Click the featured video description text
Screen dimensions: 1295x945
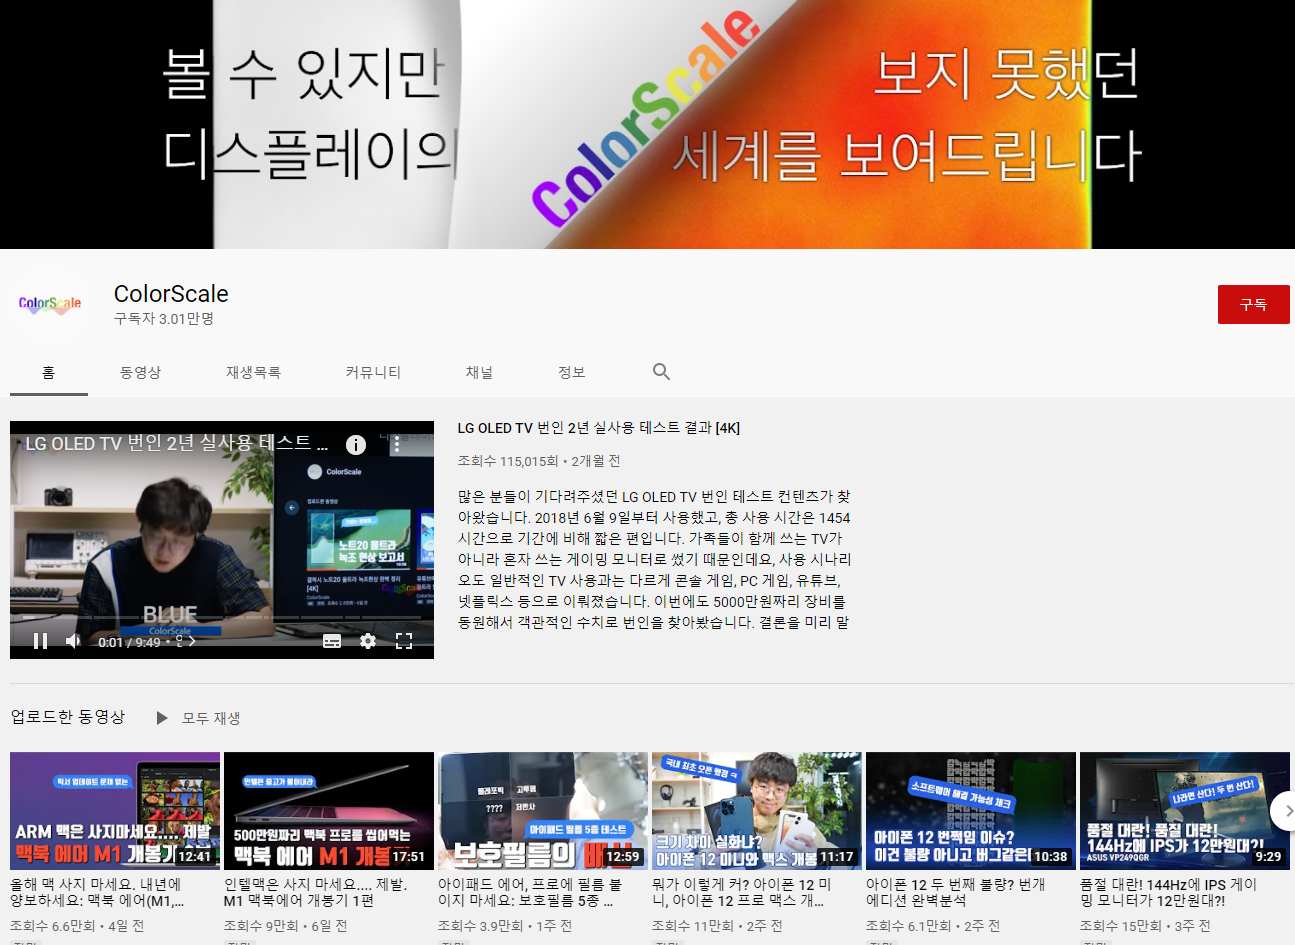(x=655, y=559)
